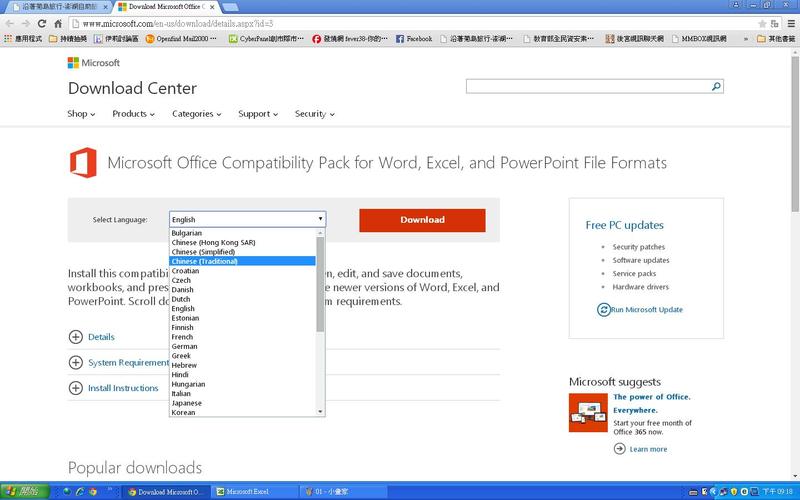
Task: Open the Products menu
Action: pyautogui.click(x=133, y=114)
